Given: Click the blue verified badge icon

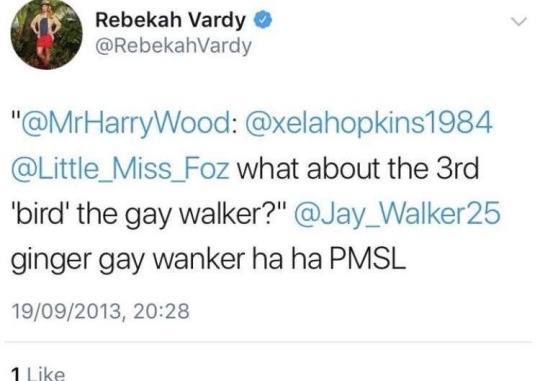Looking at the screenshot, I should (263, 20).
